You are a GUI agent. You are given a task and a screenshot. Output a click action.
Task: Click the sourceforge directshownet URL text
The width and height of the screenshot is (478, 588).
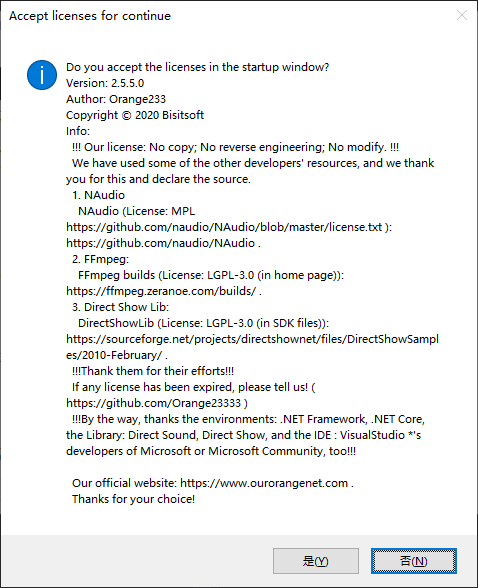click(252, 347)
